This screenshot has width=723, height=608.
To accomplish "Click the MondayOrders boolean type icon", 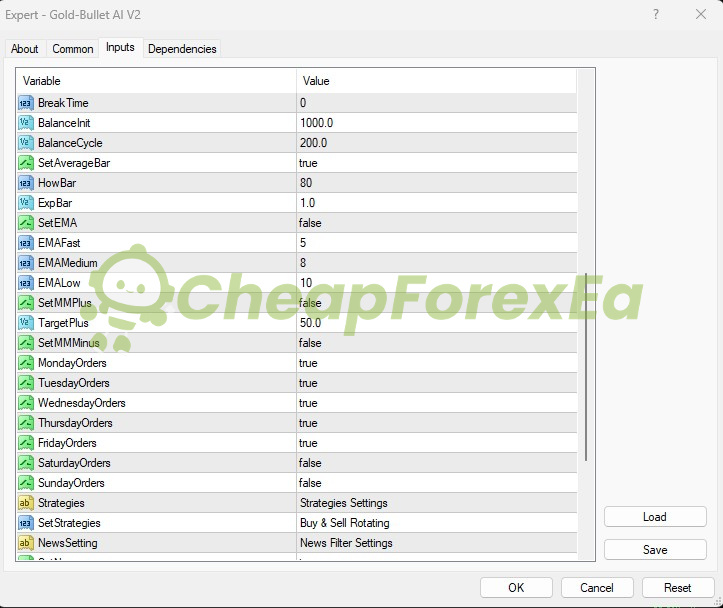I will click(x=26, y=363).
